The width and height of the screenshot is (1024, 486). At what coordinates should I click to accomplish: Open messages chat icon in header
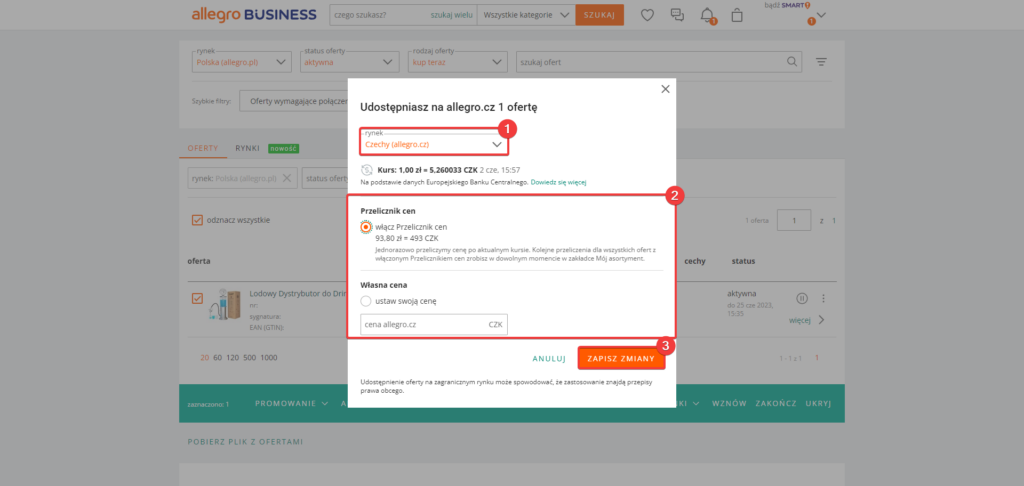tap(677, 15)
